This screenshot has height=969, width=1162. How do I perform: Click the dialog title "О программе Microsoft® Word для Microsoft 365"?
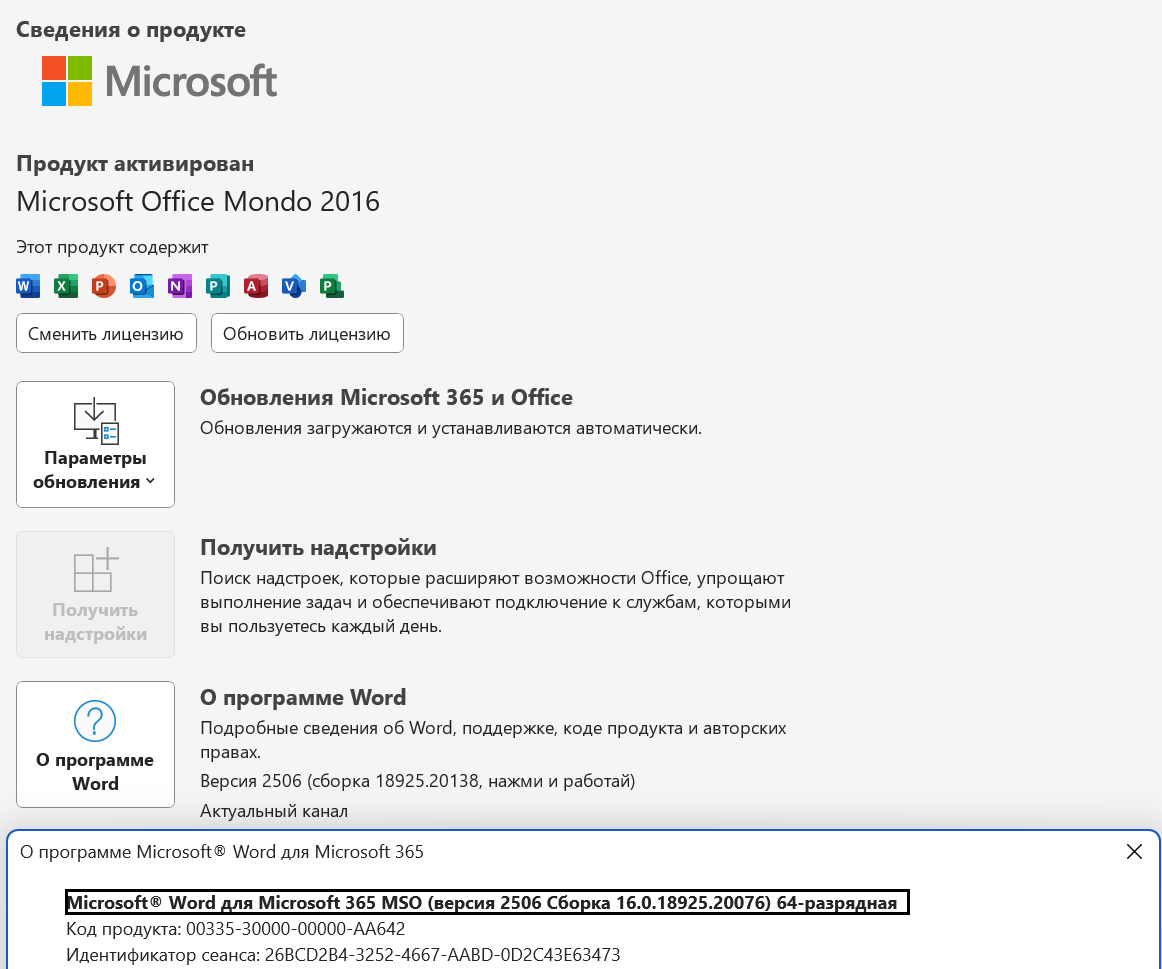(x=222, y=852)
